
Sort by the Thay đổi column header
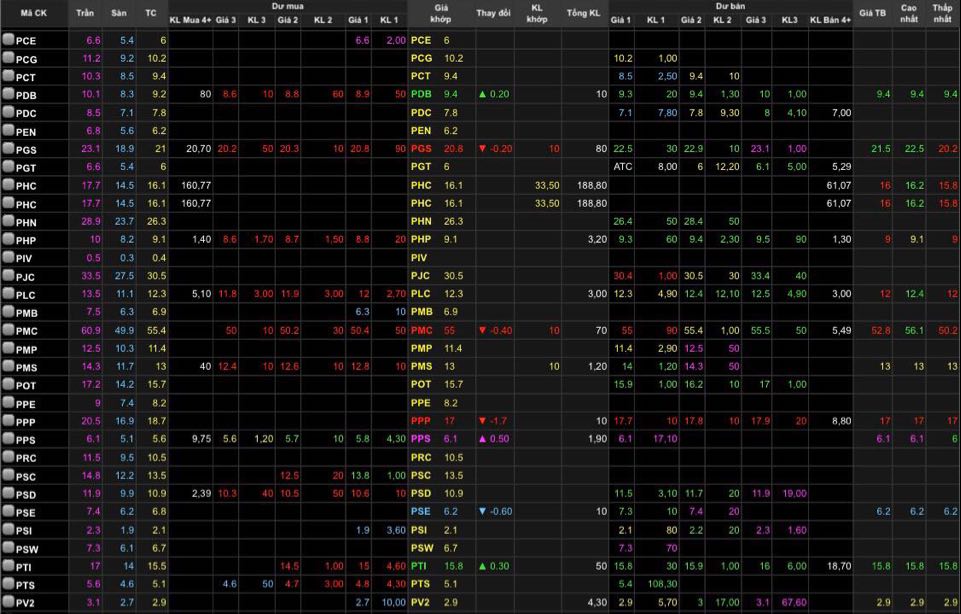point(494,13)
